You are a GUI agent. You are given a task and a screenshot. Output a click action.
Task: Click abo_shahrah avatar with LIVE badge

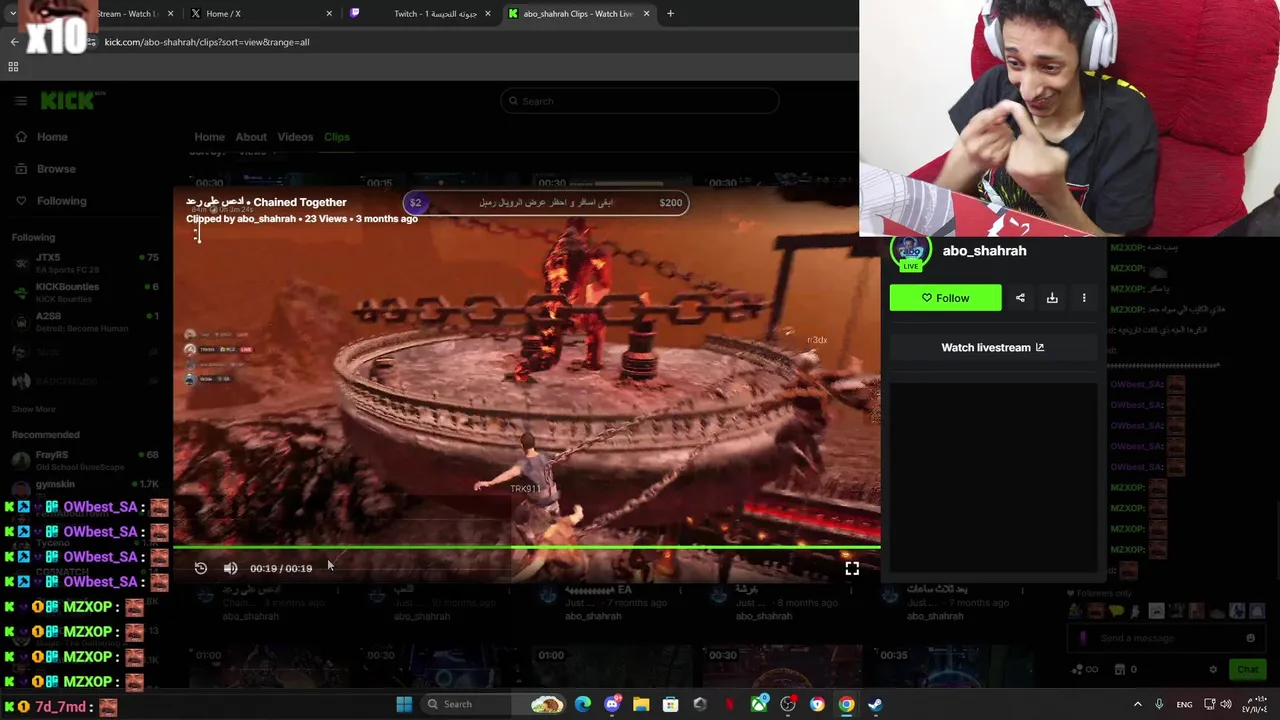pos(911,252)
